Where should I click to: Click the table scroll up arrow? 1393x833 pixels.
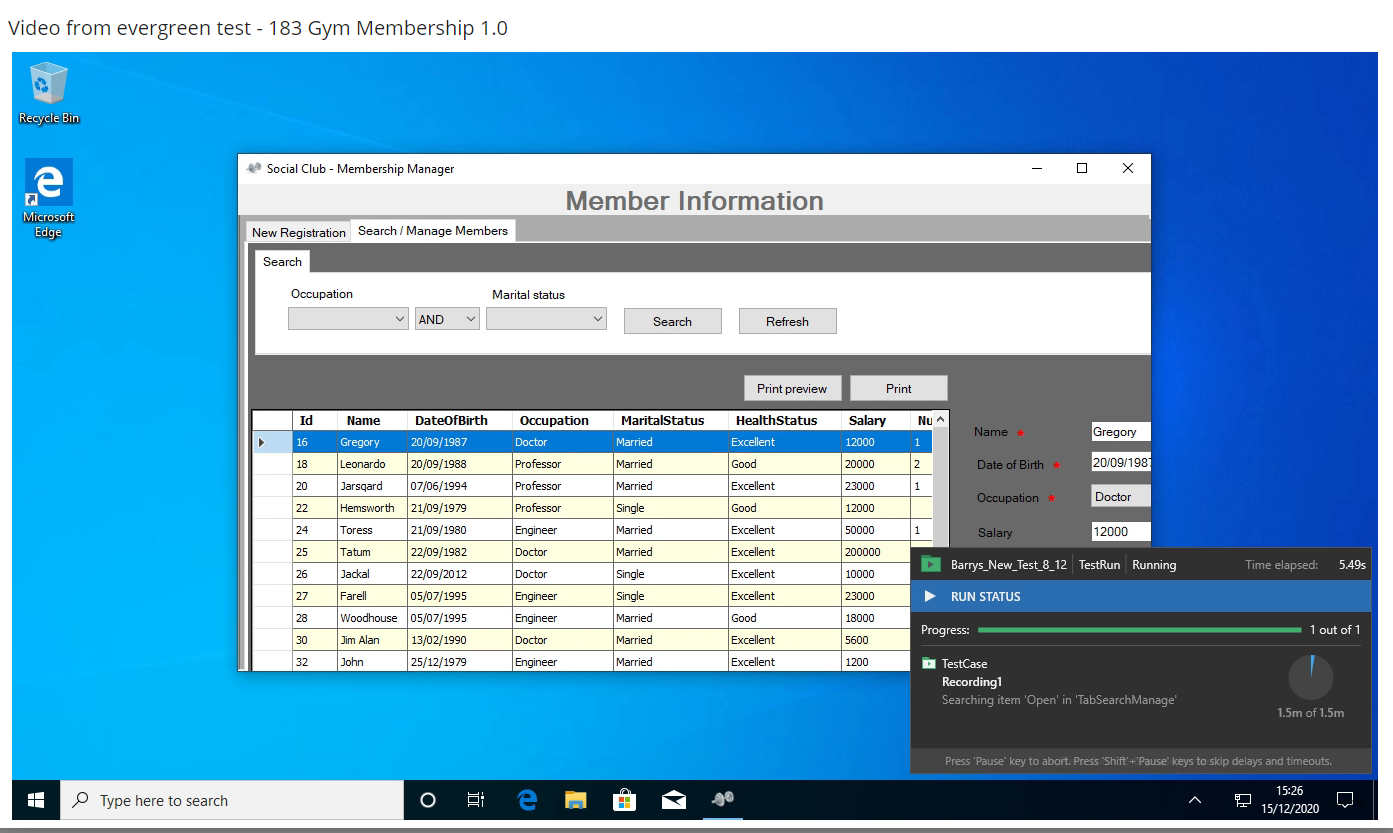pos(940,420)
